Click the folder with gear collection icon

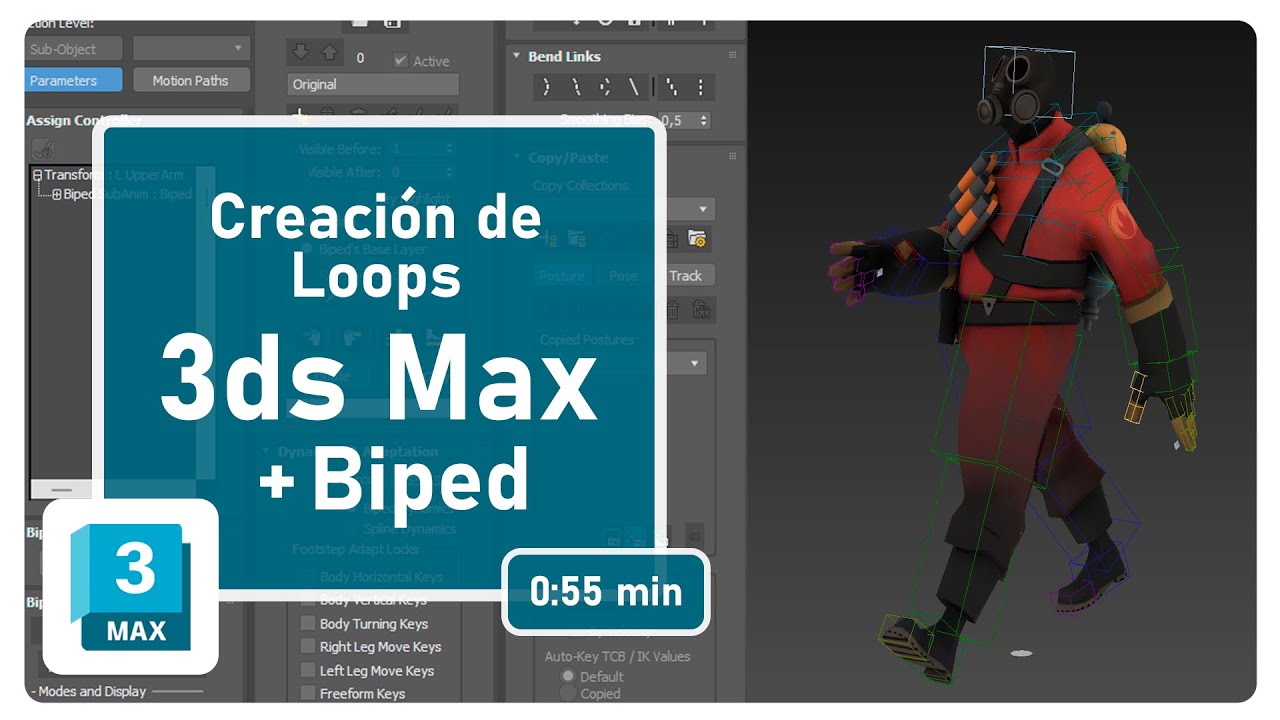pyautogui.click(x=698, y=239)
